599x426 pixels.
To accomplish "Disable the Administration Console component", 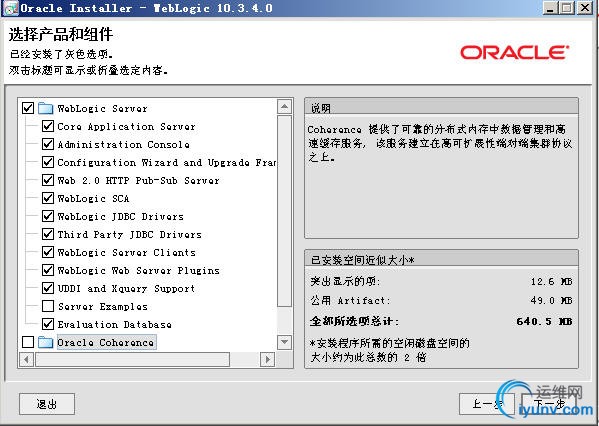I will click(48, 144).
